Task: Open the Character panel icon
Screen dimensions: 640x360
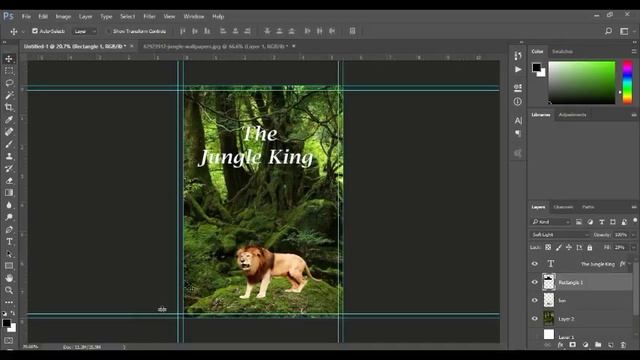Action: pyautogui.click(x=518, y=120)
